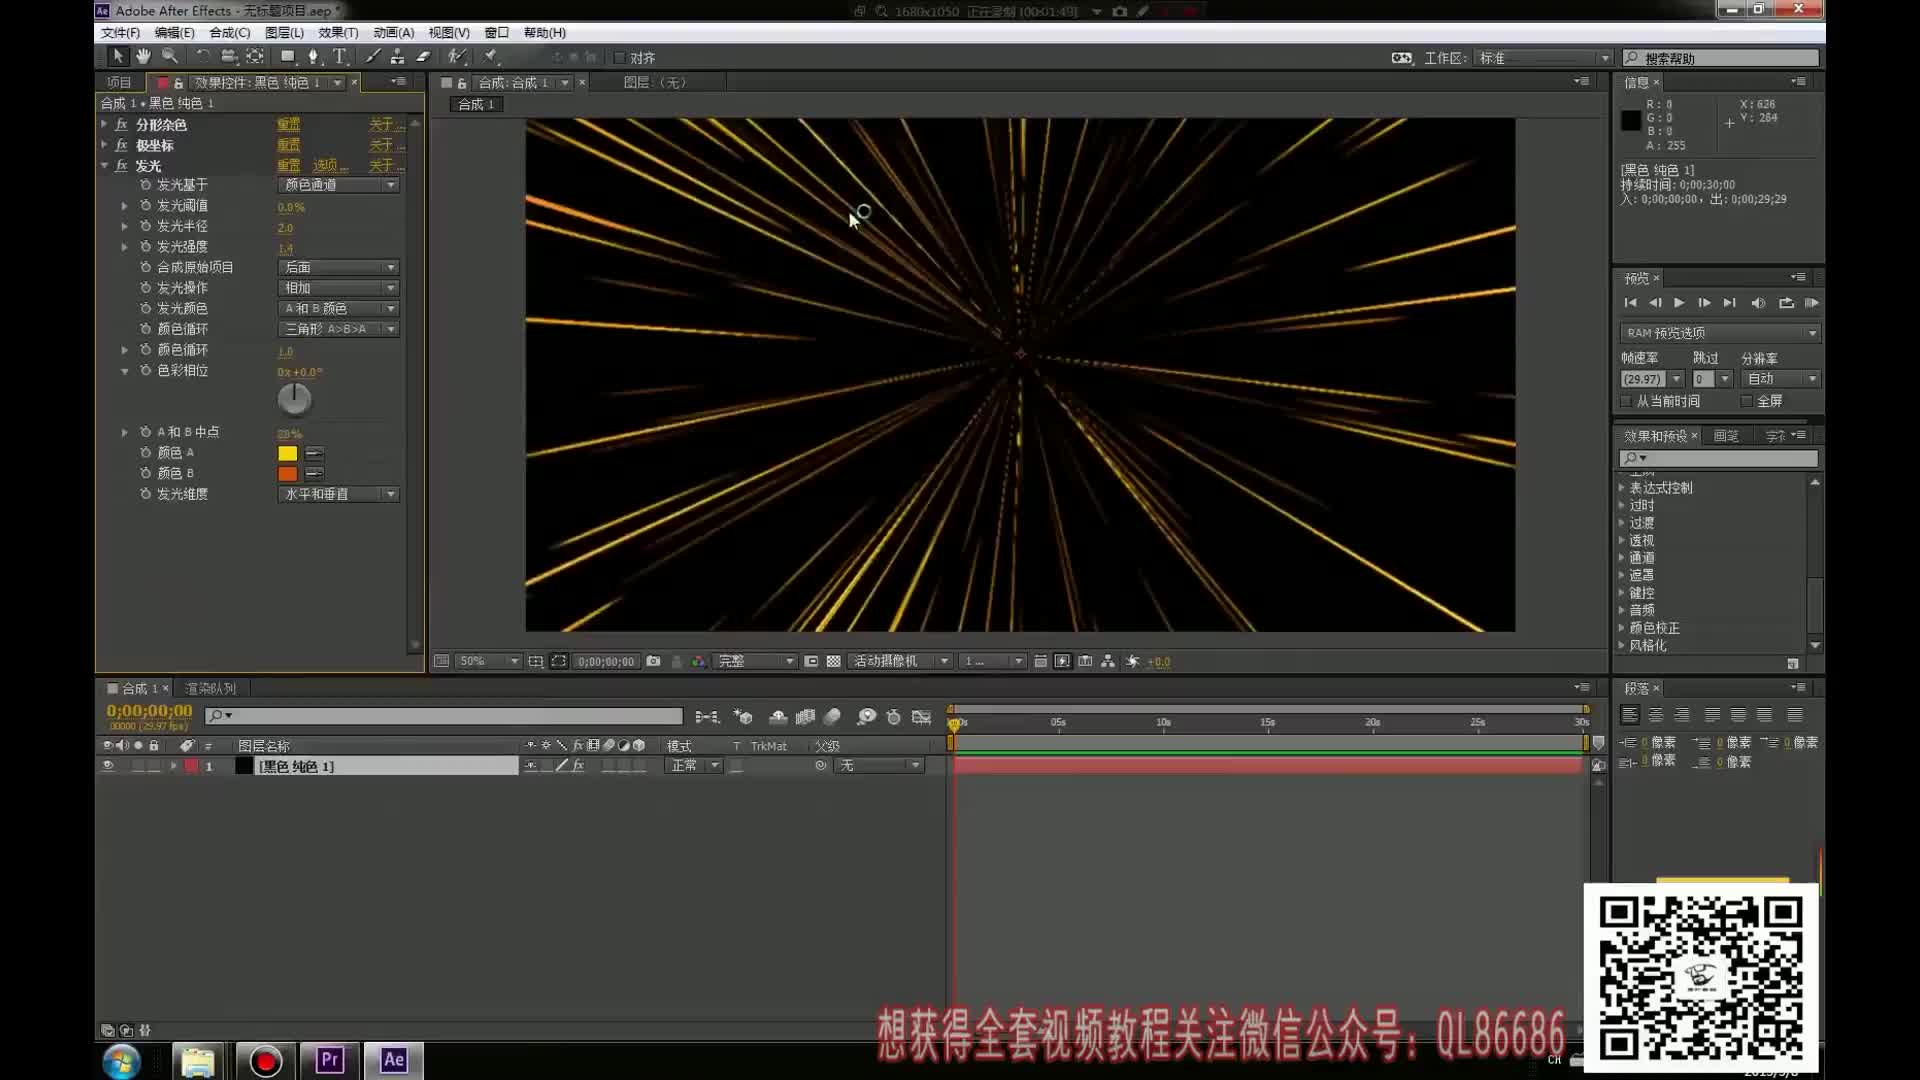The image size is (1920, 1080).
Task: Switch to the 渲染队列 tab
Action: (210, 688)
